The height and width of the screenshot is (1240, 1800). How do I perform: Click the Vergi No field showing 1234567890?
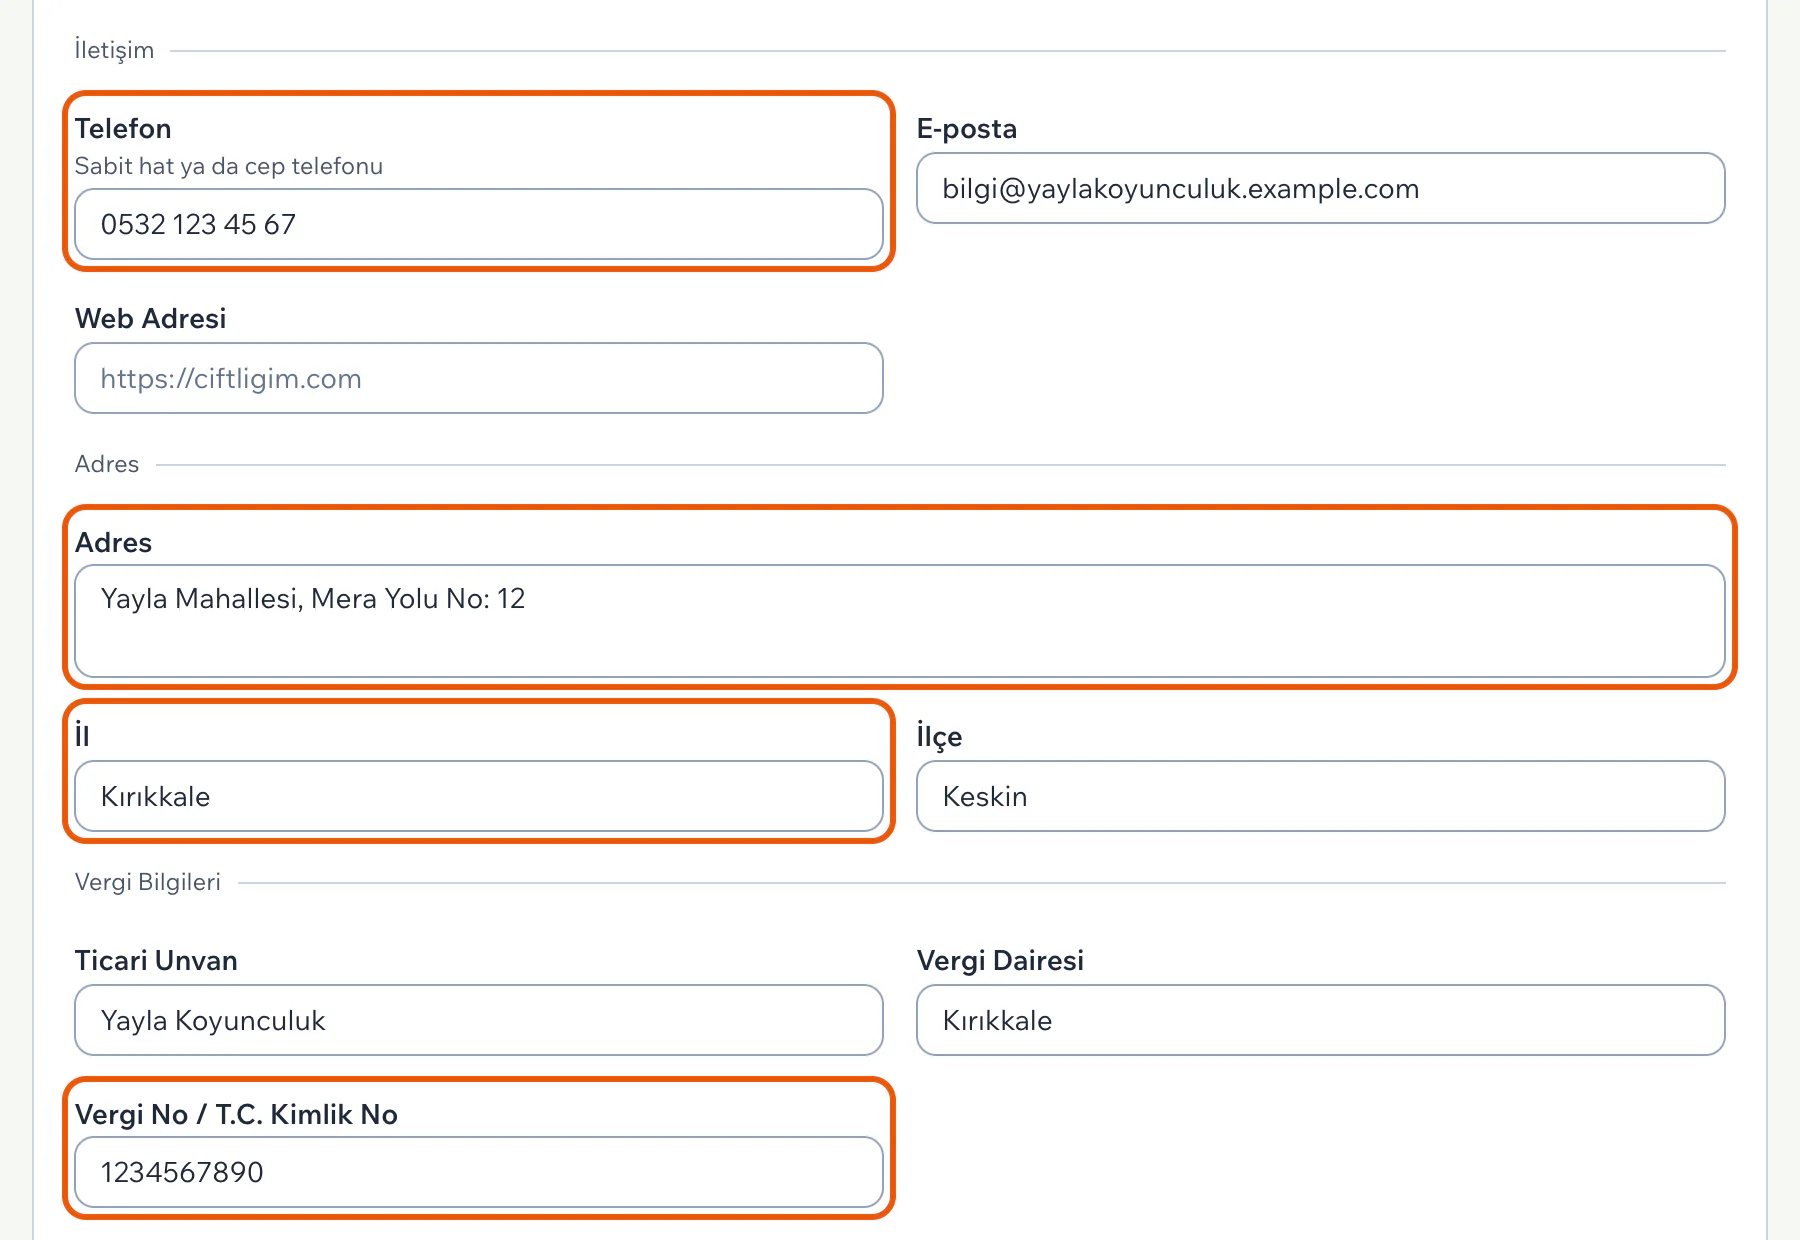tap(479, 1172)
